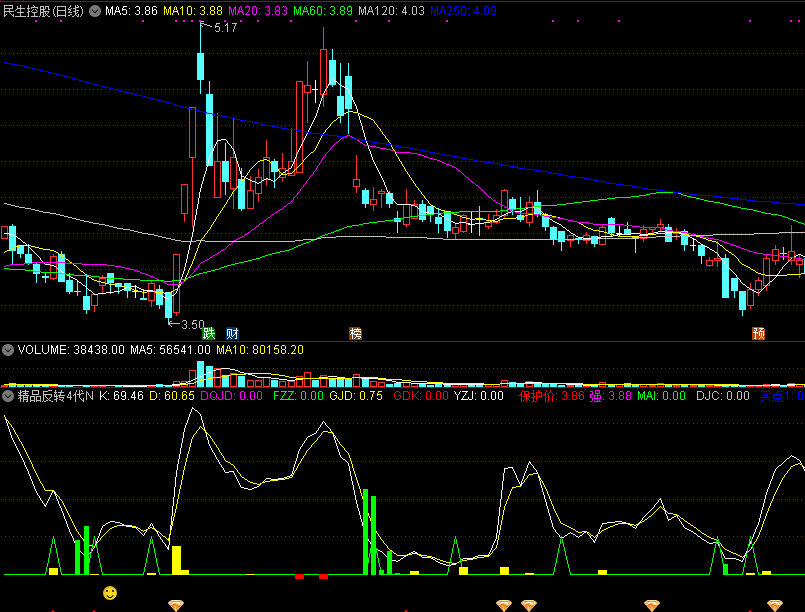The image size is (805, 612).
Task: Click the rightmost diamond signal icon
Action: point(775,606)
